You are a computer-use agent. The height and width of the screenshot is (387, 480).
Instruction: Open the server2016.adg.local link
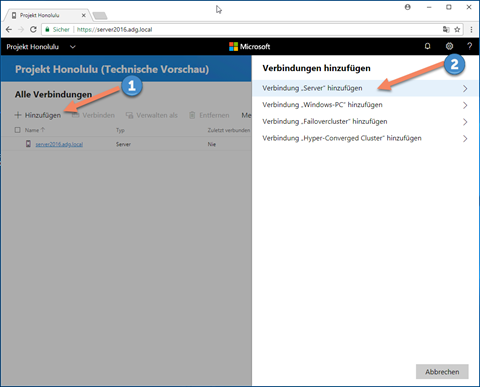[x=59, y=144]
